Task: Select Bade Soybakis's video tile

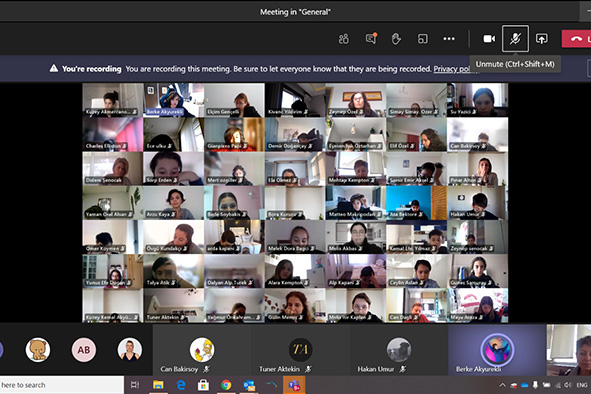Action: click(234, 202)
